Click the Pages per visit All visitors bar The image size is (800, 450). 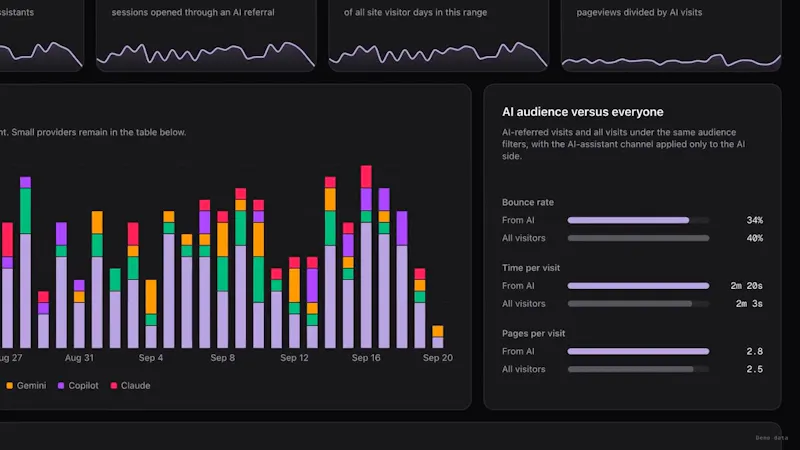pos(638,369)
